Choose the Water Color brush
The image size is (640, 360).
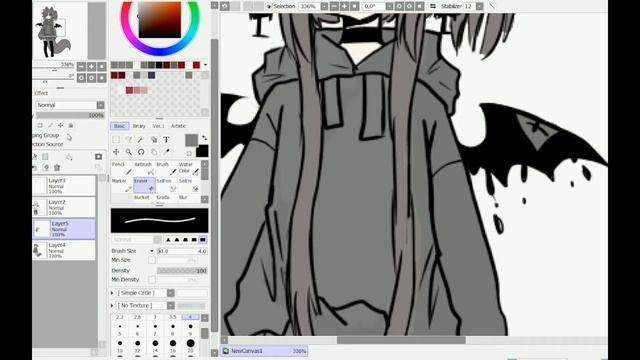188,169
